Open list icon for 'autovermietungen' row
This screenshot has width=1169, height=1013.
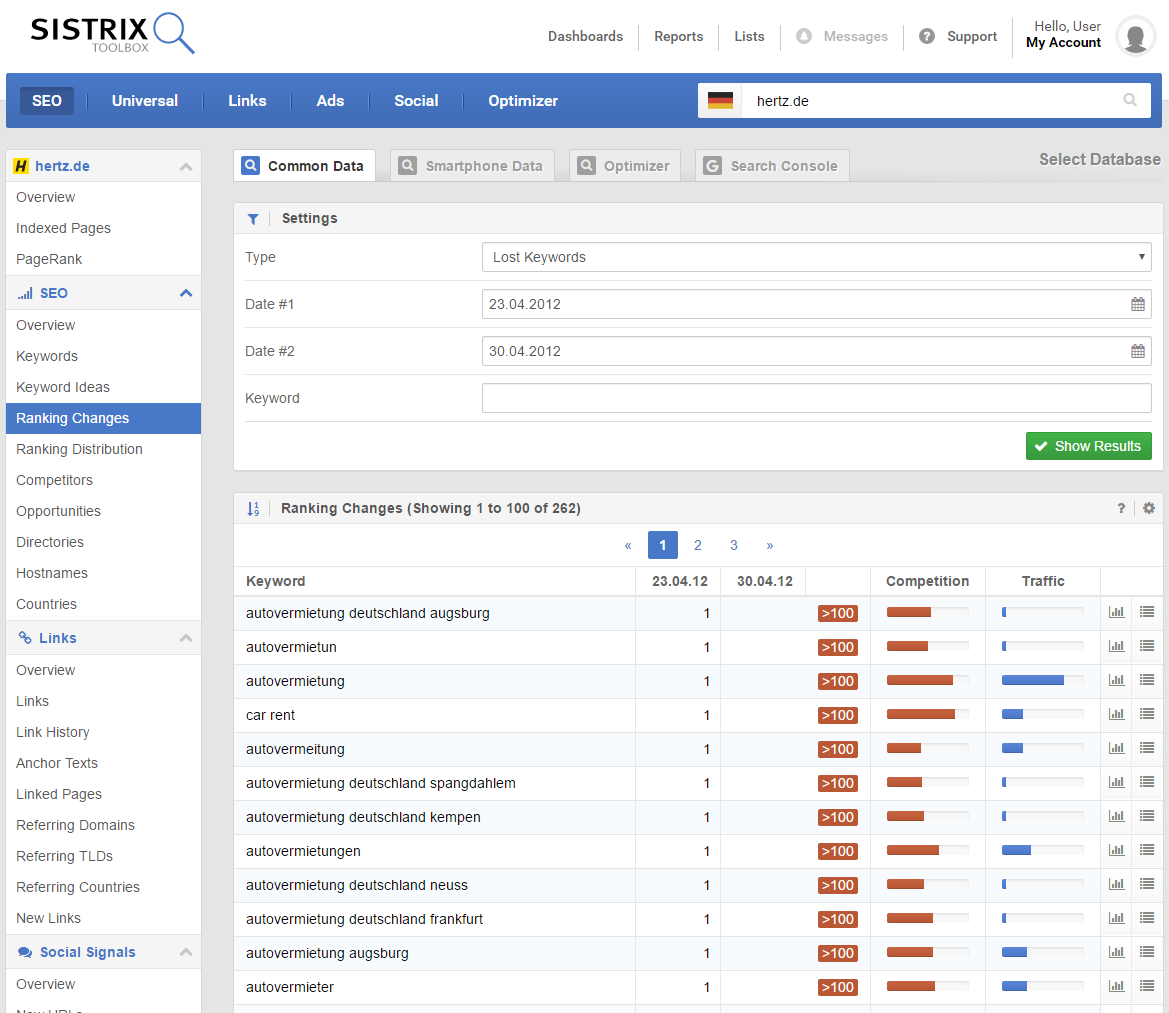click(x=1147, y=851)
